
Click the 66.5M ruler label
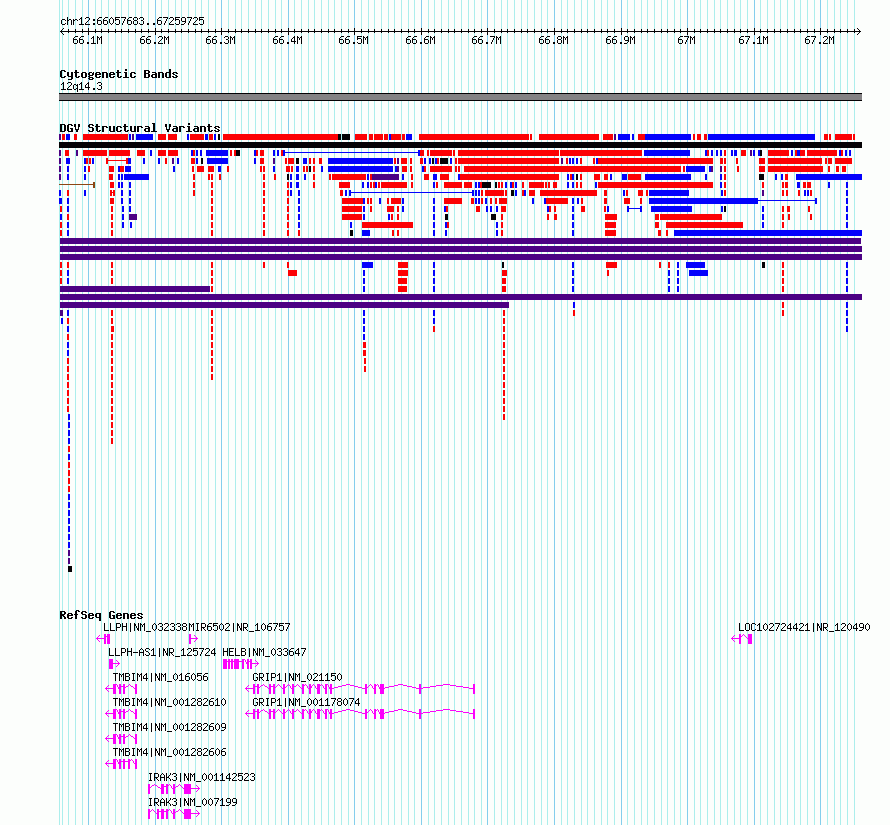[353, 40]
